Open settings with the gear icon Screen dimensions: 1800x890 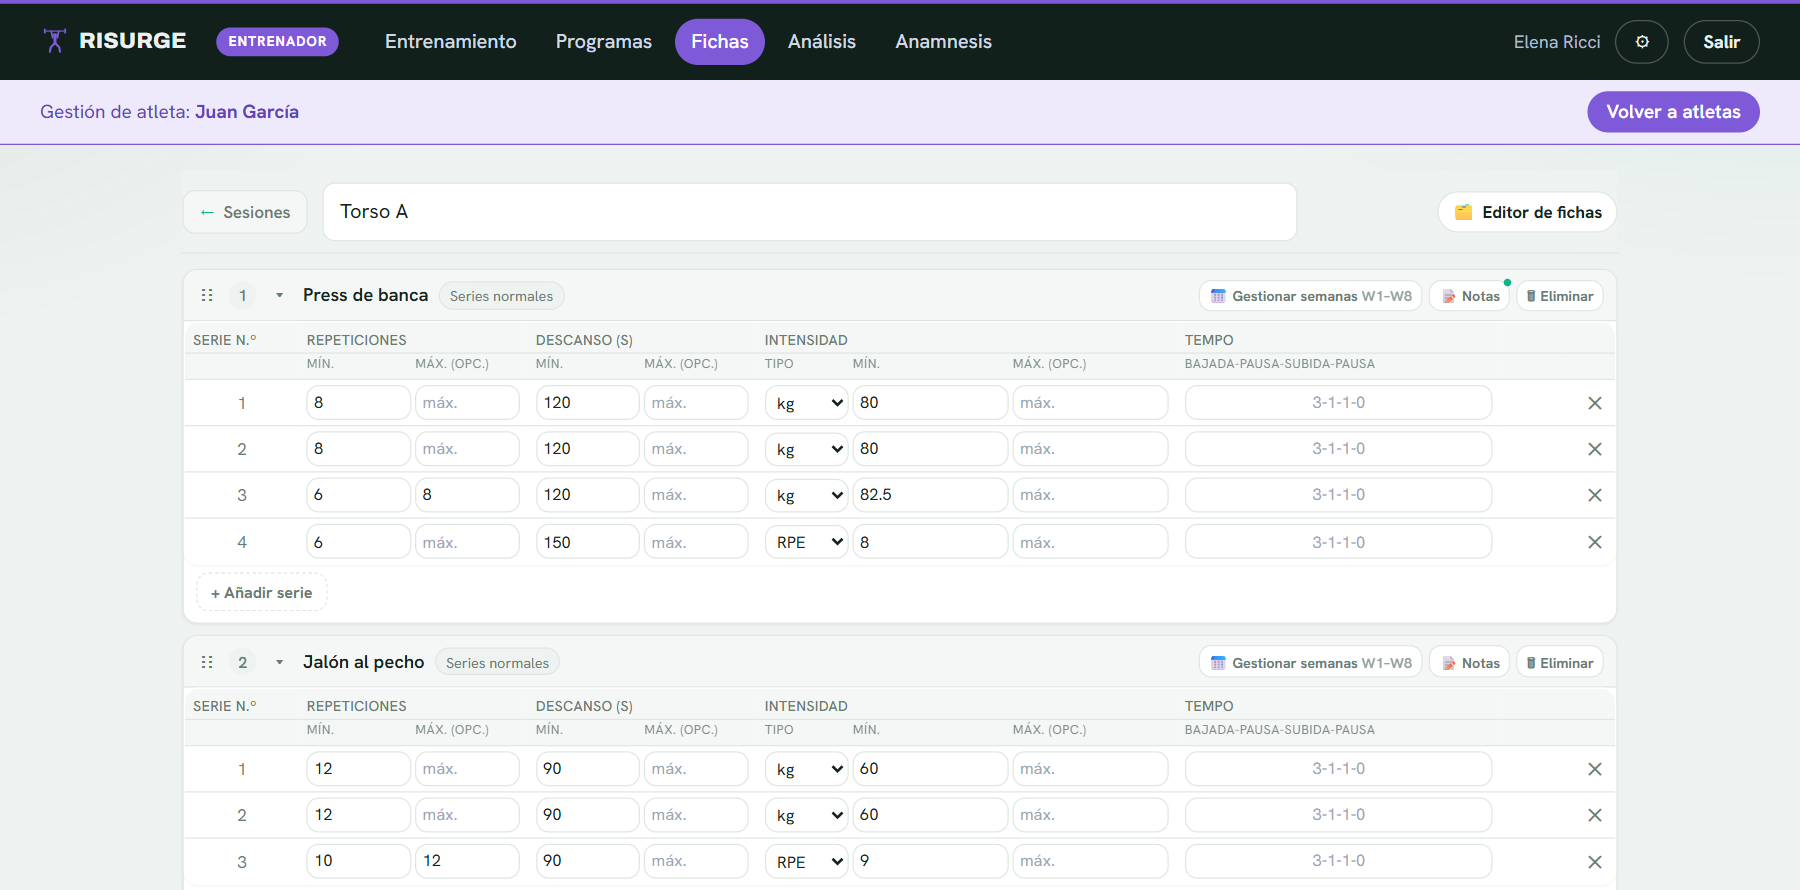(x=1642, y=42)
